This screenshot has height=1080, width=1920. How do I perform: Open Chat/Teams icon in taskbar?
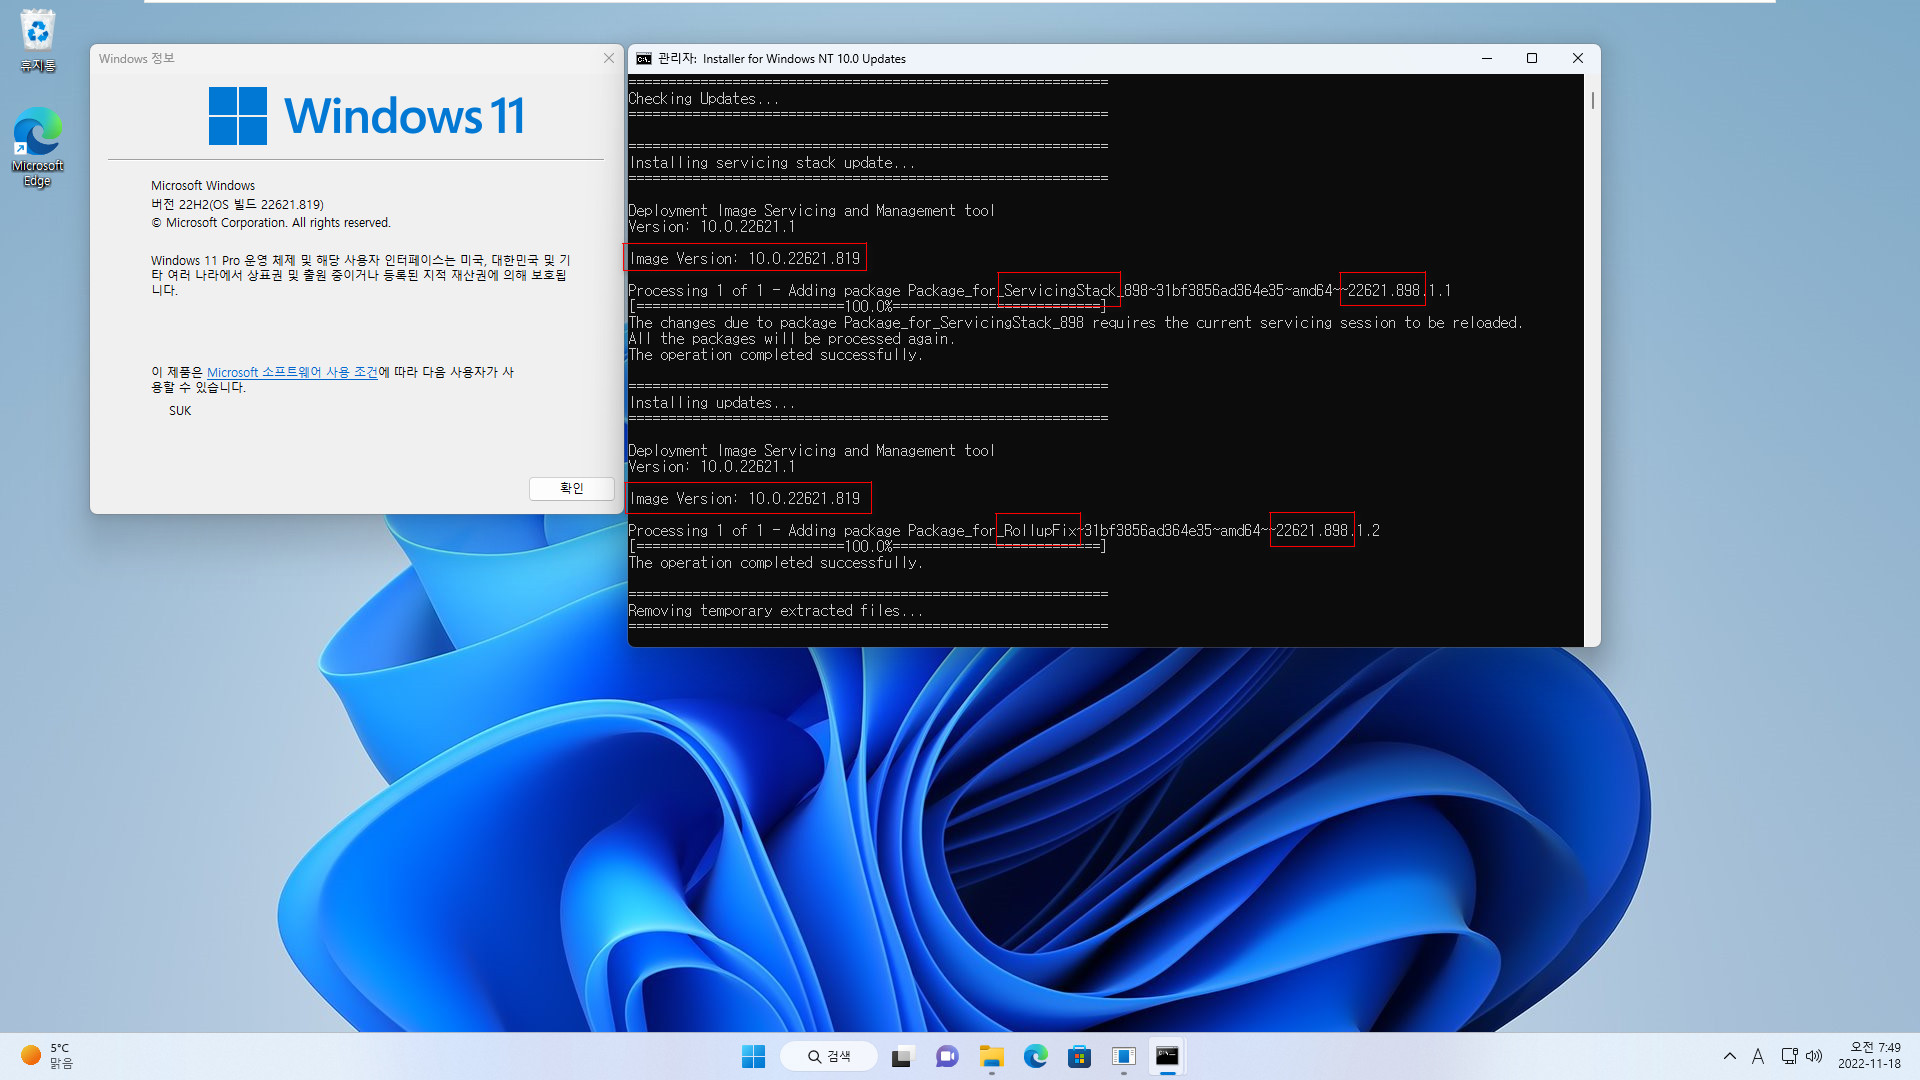point(947,1055)
